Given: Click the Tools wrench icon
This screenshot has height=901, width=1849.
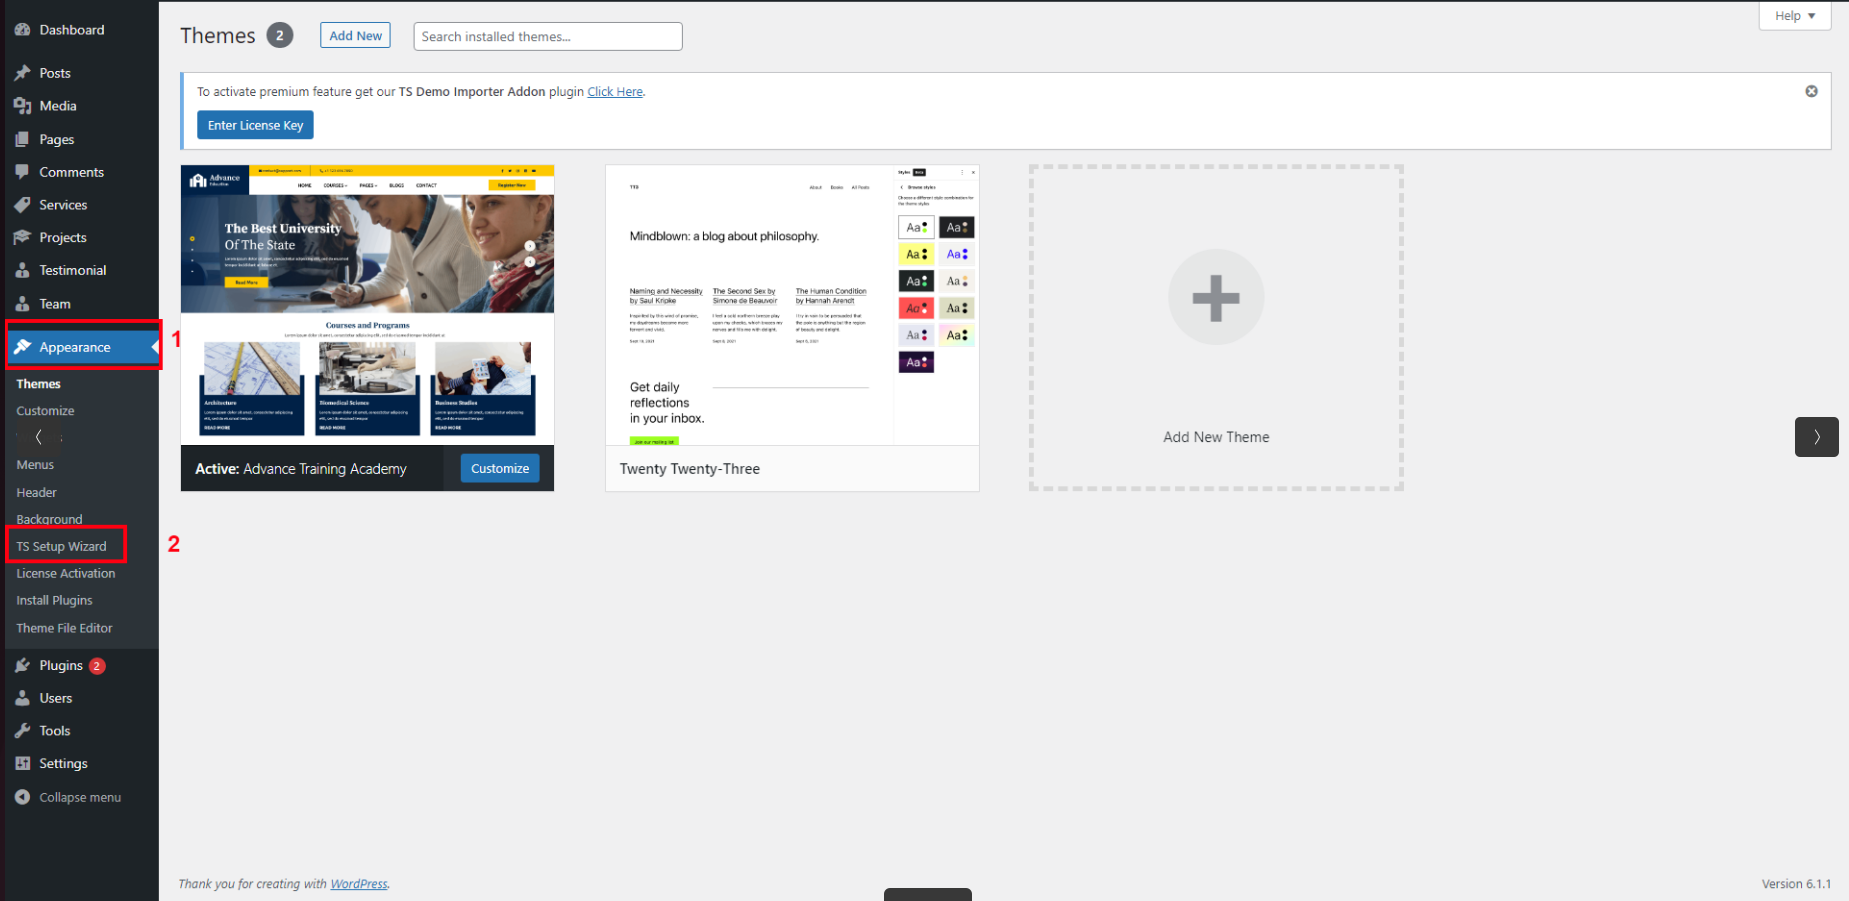Looking at the screenshot, I should (22, 731).
